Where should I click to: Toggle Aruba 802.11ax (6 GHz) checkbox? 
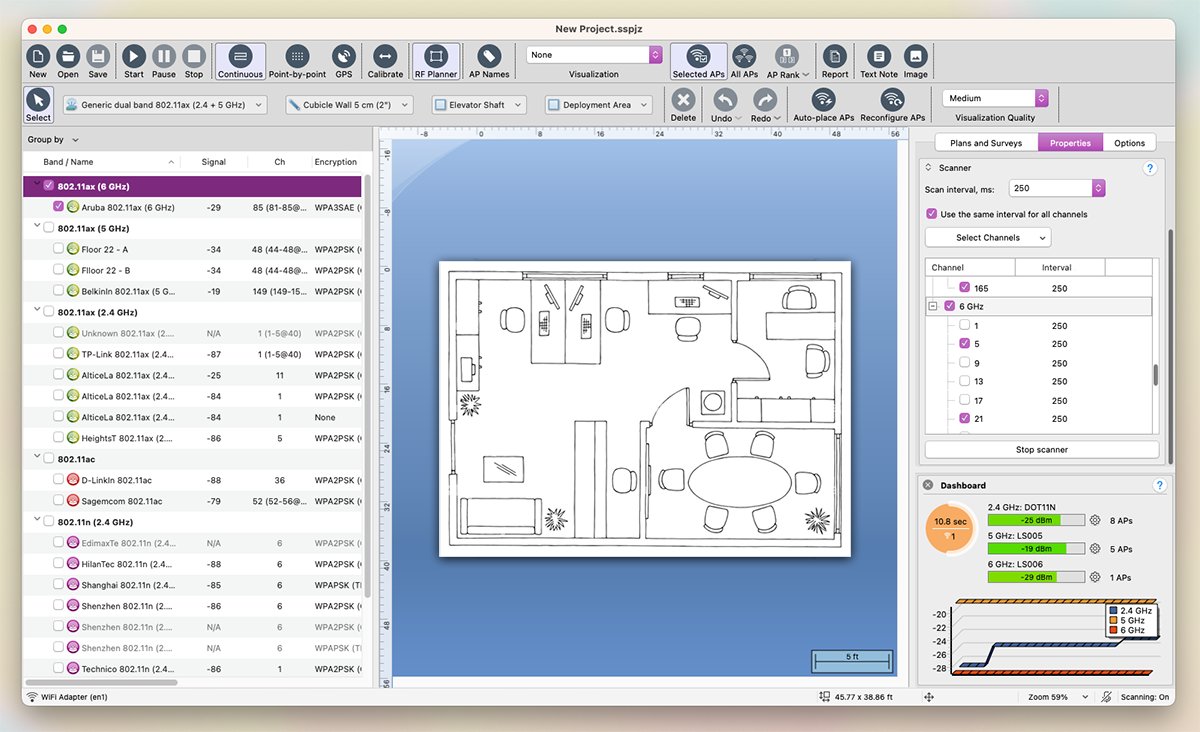pos(58,207)
